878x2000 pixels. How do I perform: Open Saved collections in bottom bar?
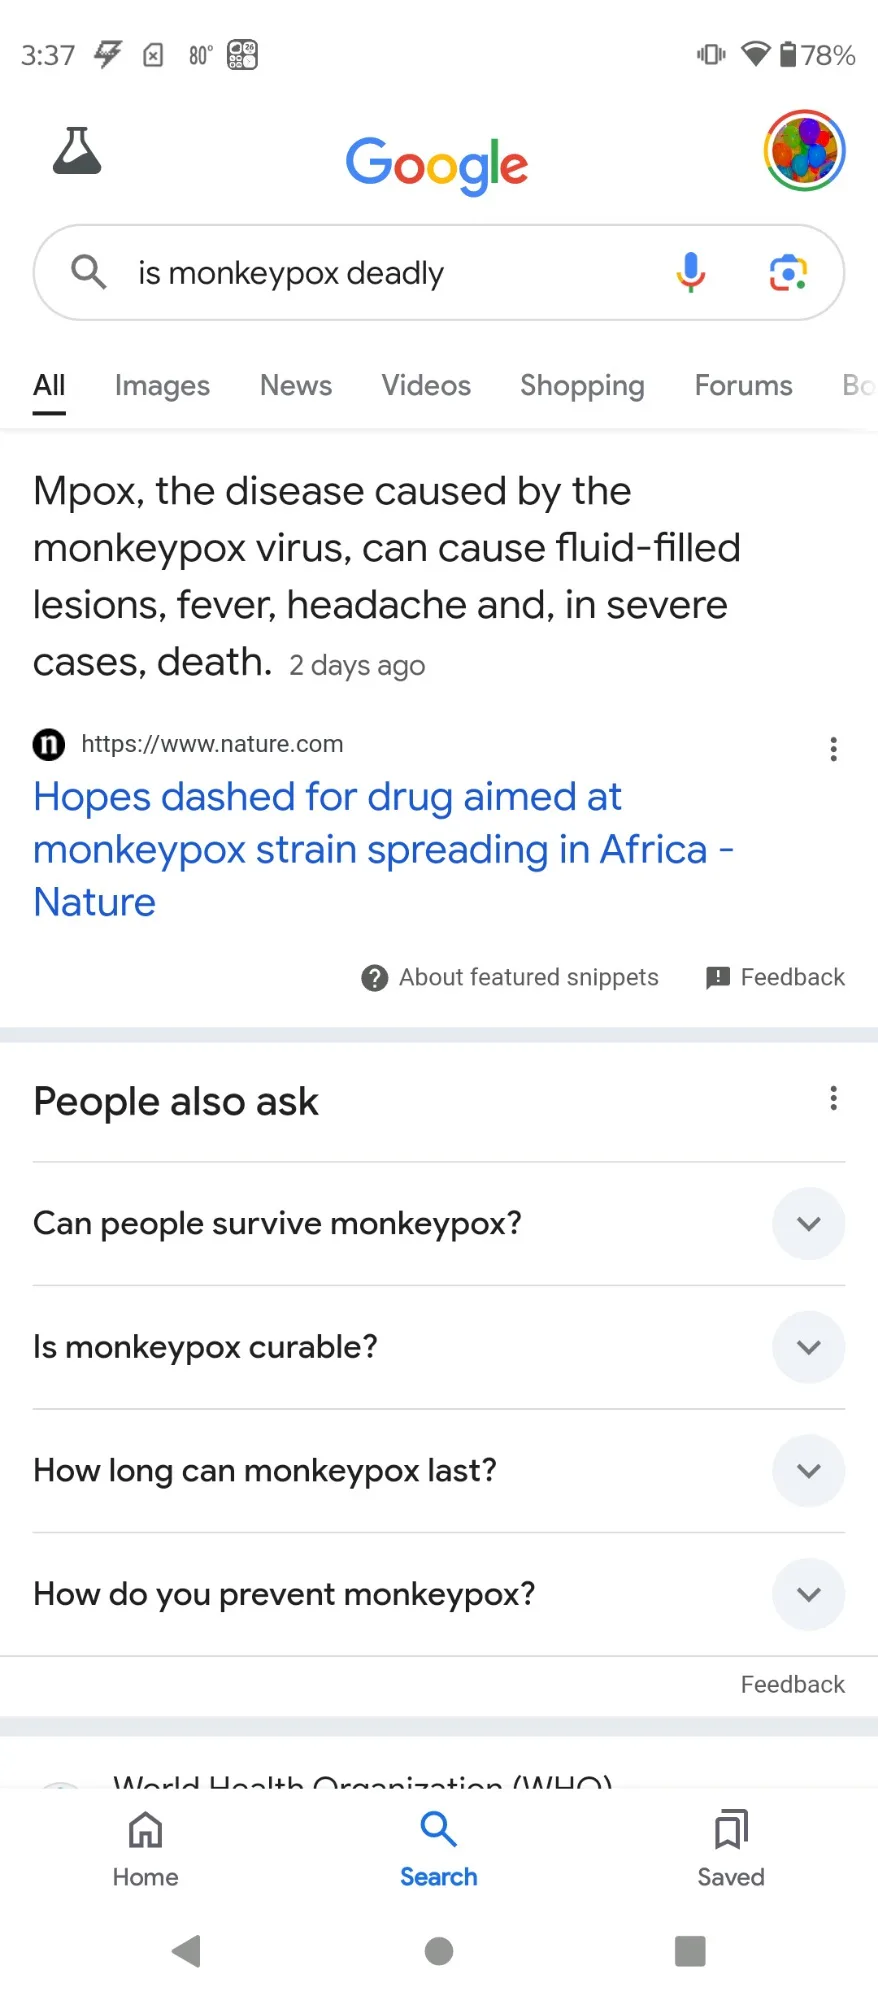click(x=731, y=1848)
